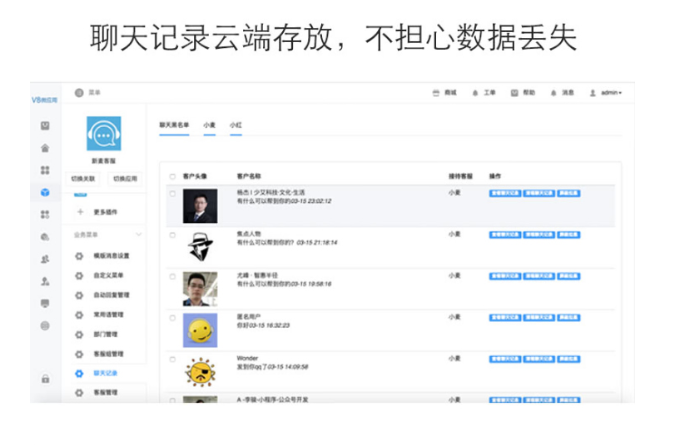Viewport: 686px width, 445px height.
Task: Click the 帮助 help icon in top bar
Action: click(515, 92)
